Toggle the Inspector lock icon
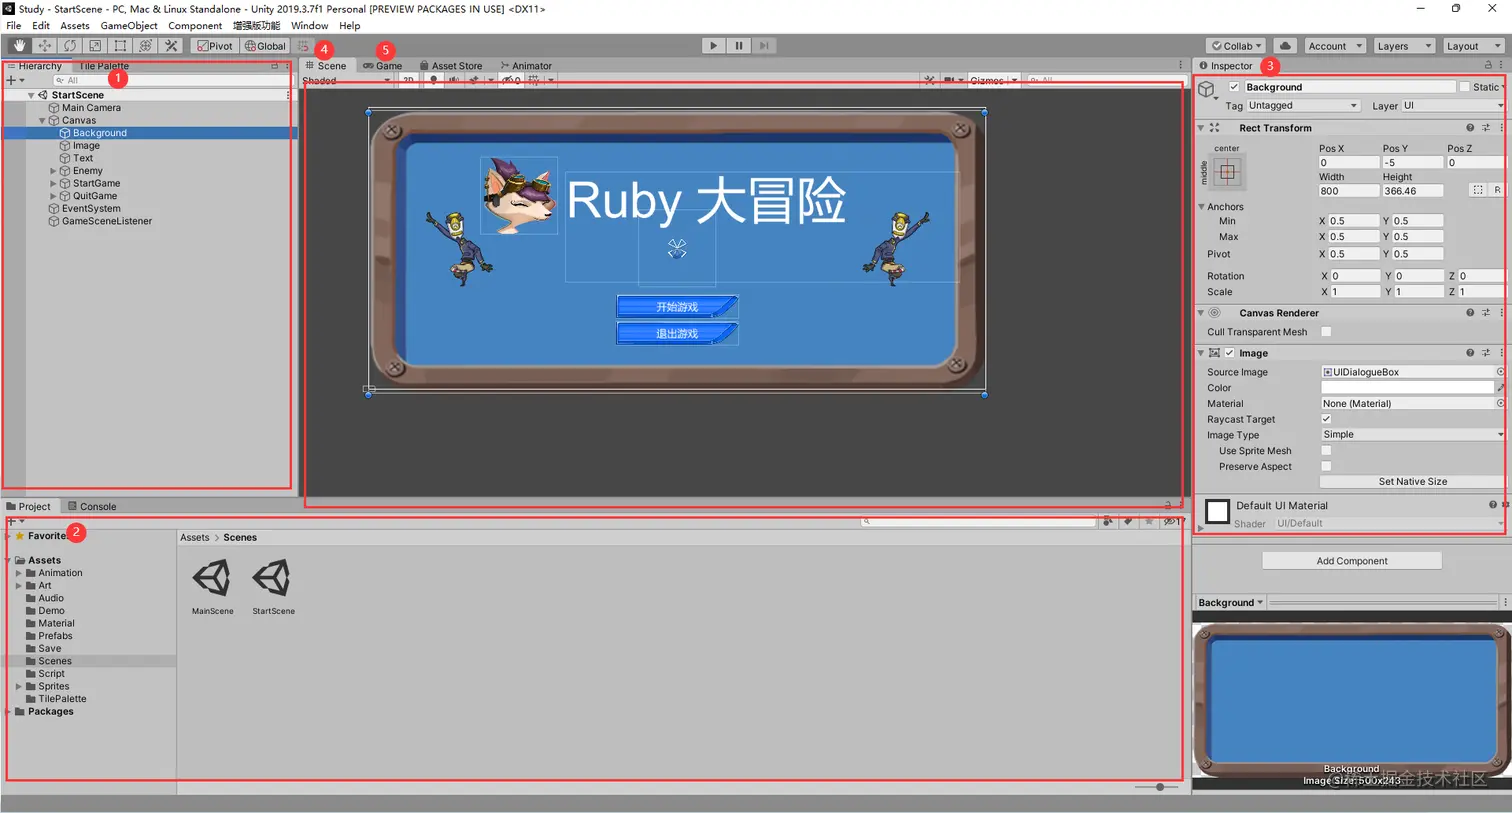 click(x=1488, y=66)
